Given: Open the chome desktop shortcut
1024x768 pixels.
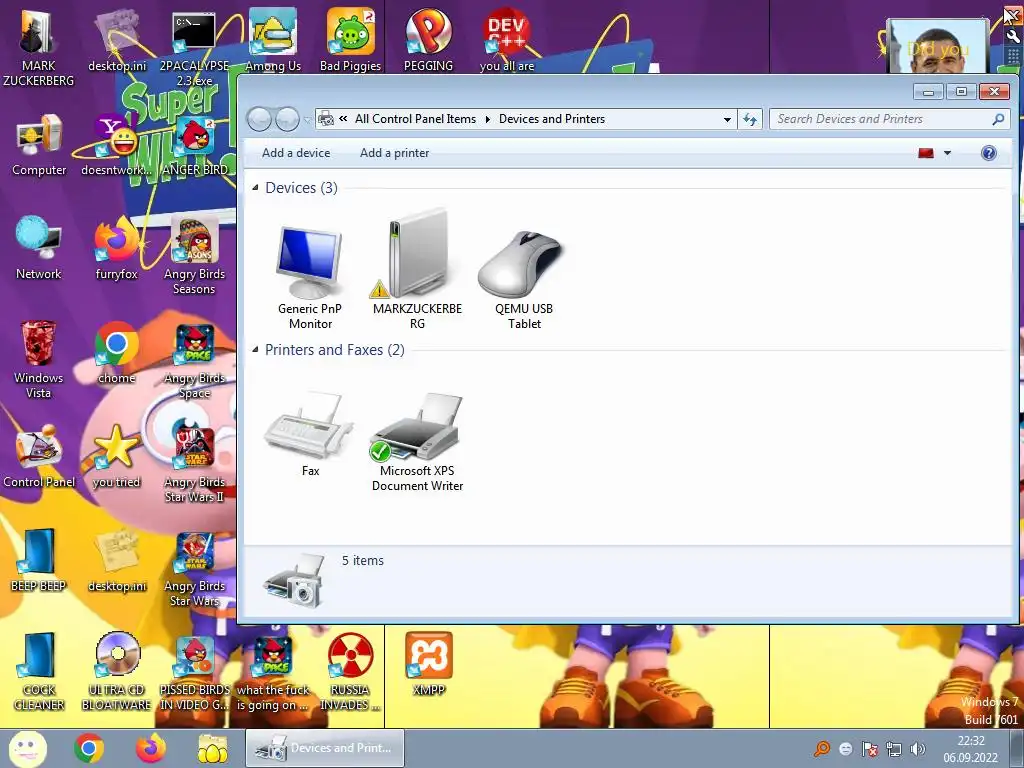Looking at the screenshot, I should [x=117, y=353].
